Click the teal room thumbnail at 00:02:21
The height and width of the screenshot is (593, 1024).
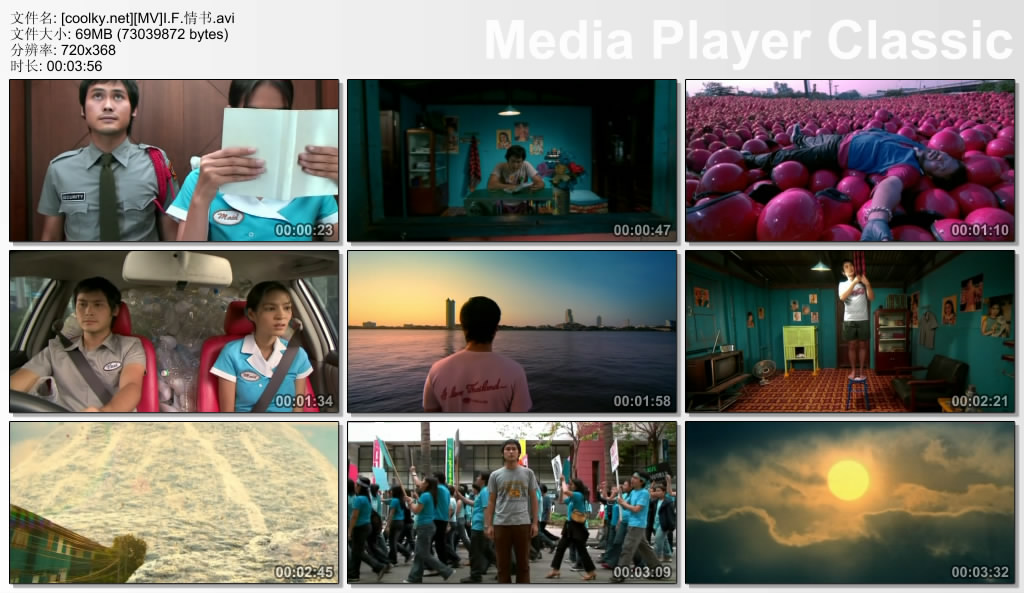tap(850, 332)
